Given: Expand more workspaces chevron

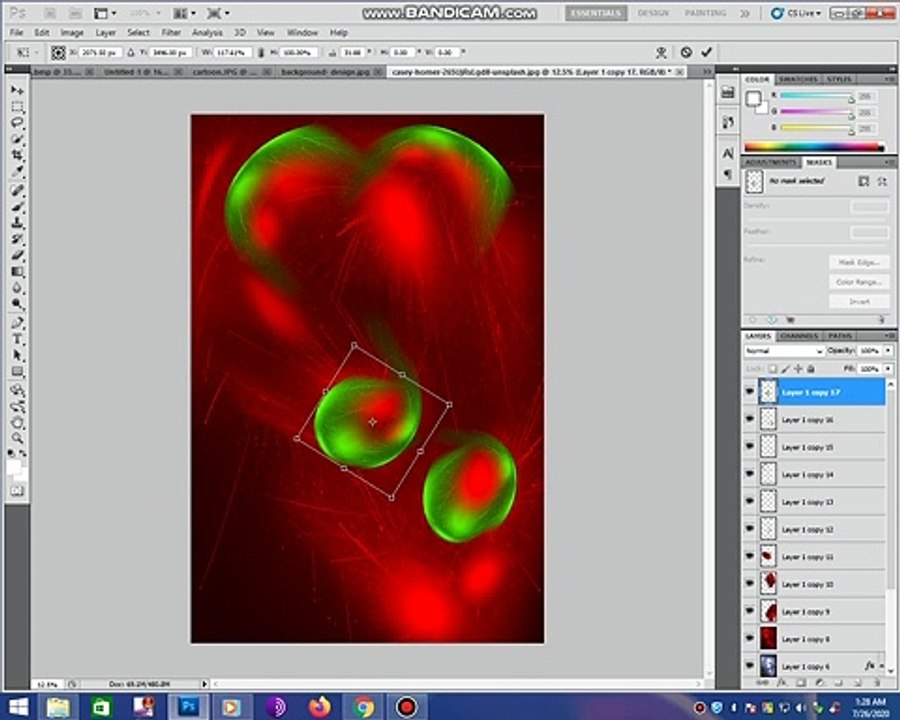Looking at the screenshot, I should (744, 13).
